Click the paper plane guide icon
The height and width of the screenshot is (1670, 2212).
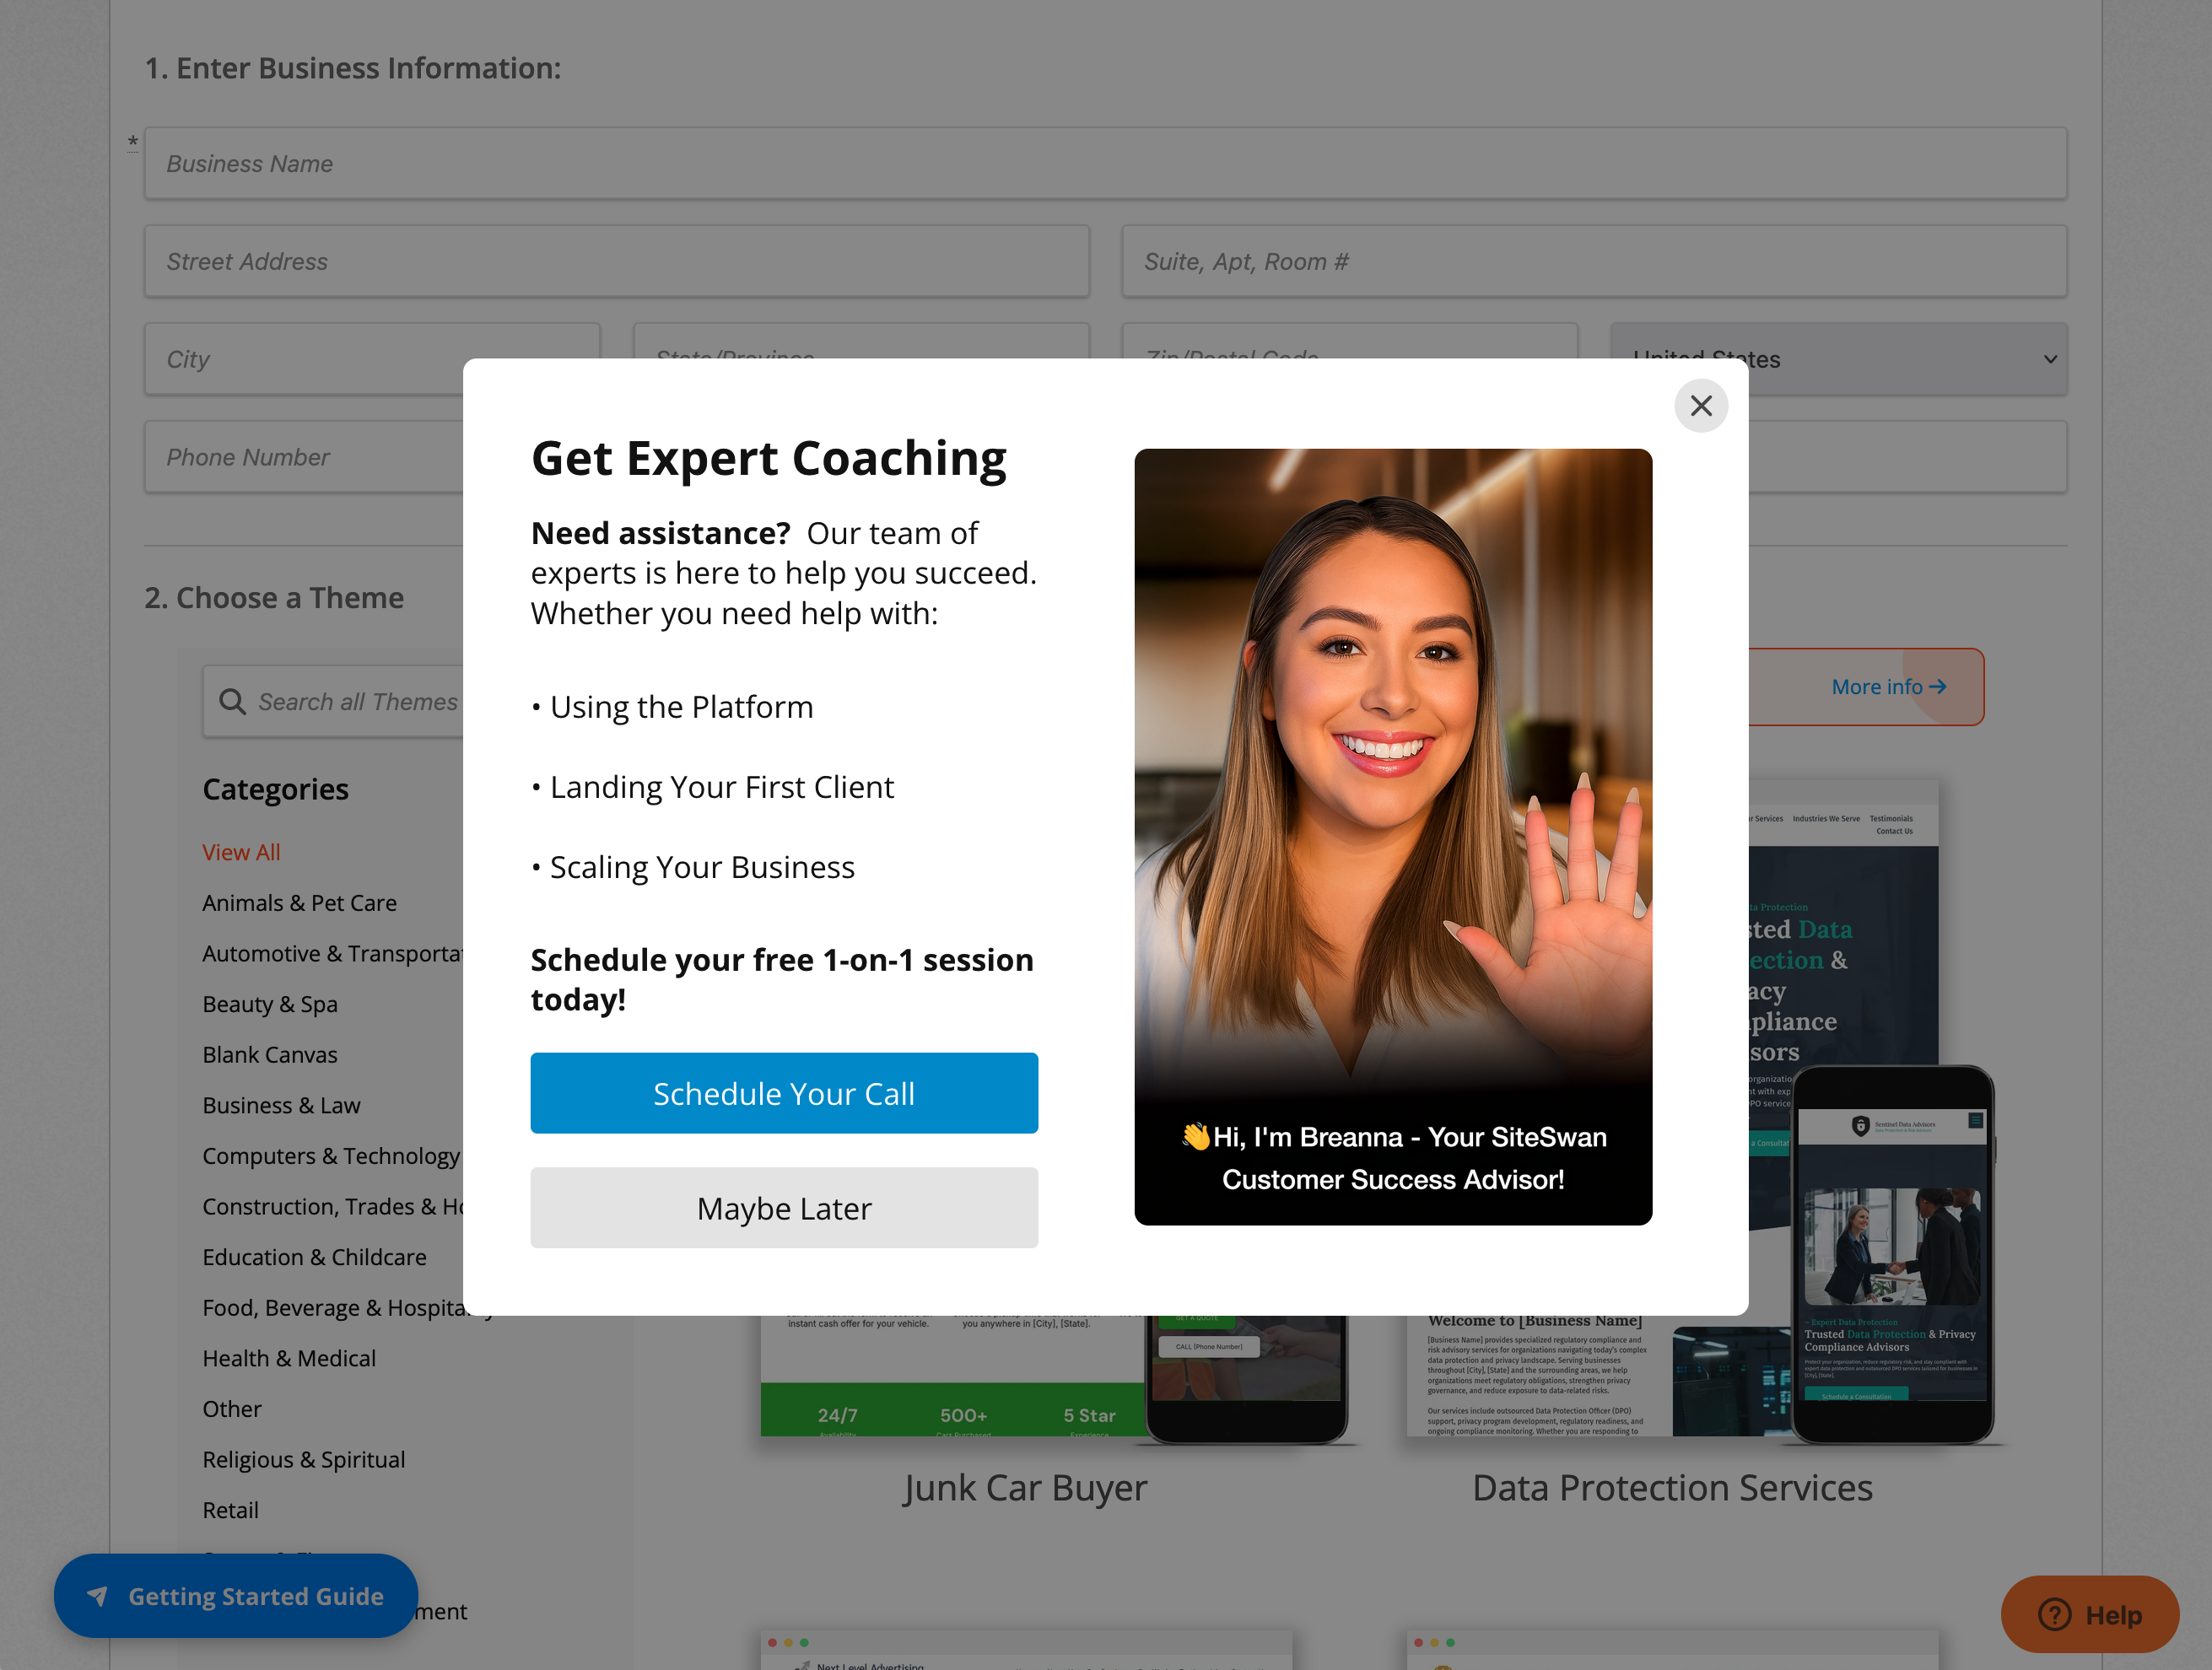coord(97,1596)
